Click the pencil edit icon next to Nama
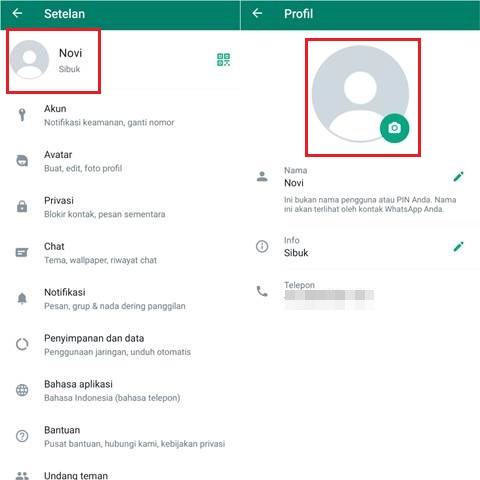The image size is (480, 480). pos(458,177)
